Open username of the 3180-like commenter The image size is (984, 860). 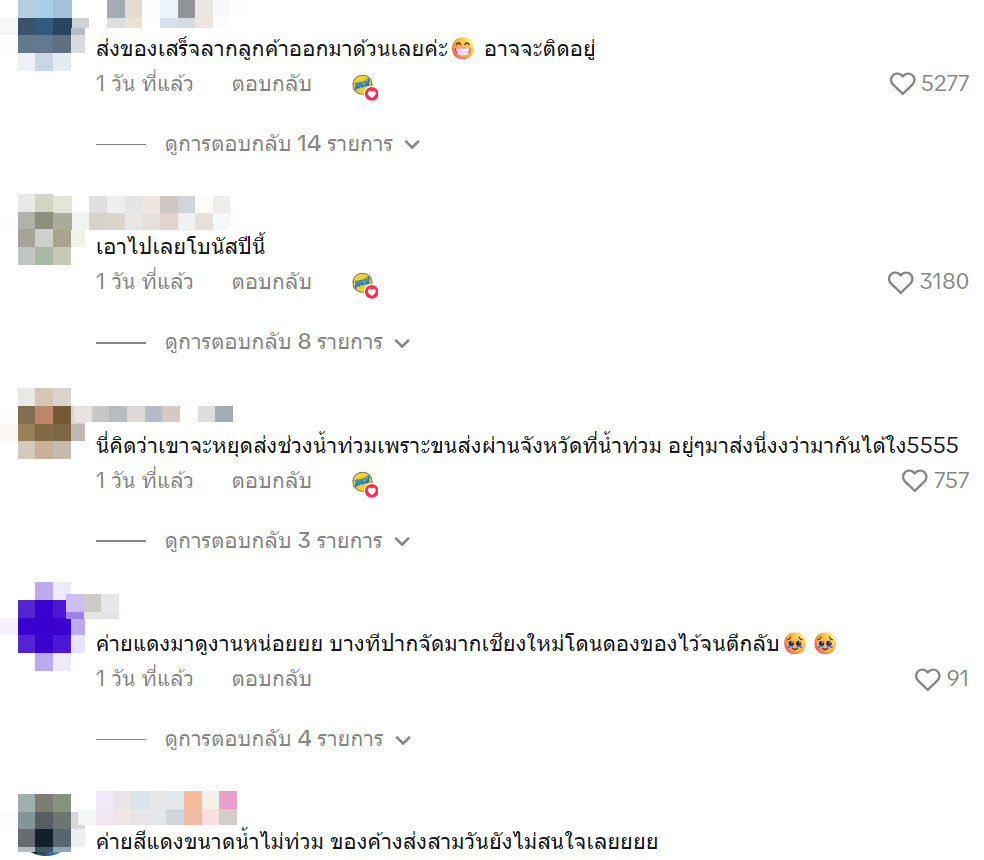[159, 213]
